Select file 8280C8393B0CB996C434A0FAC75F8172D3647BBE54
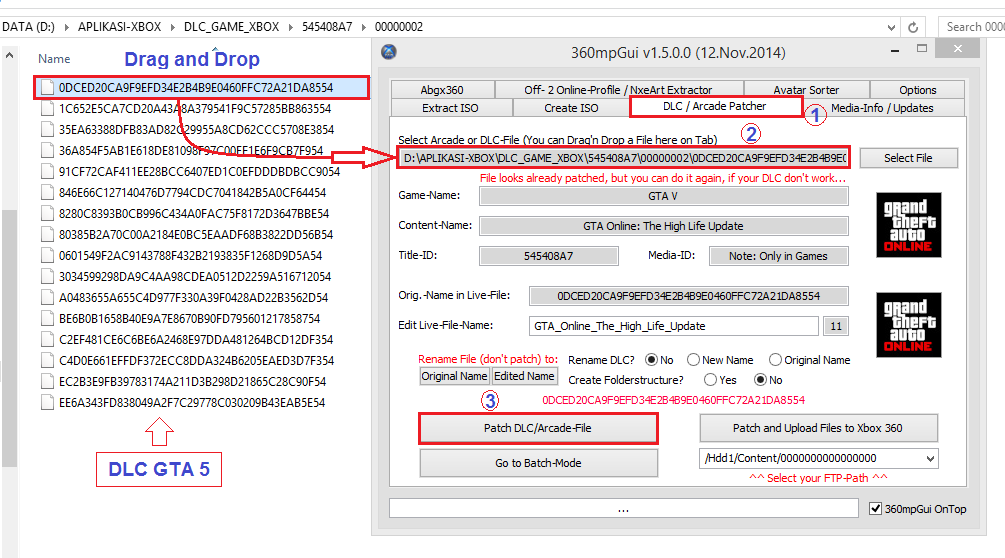Viewport: 1005px width, 558px height. tap(194, 213)
